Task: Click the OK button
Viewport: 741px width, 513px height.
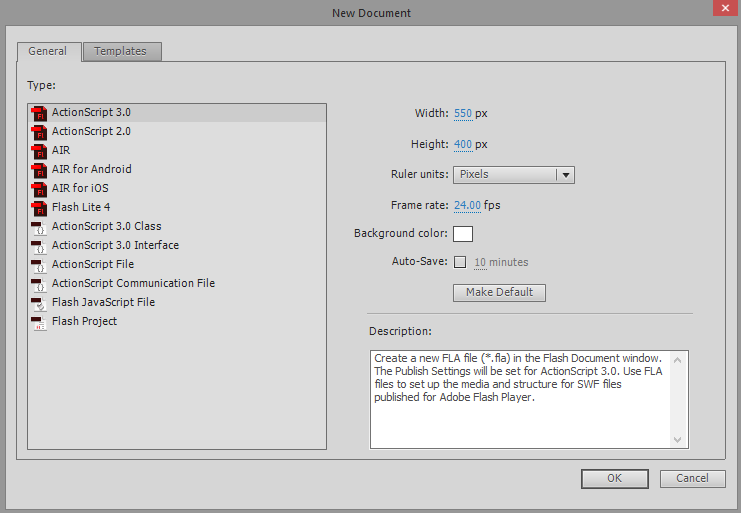Action: [614, 479]
